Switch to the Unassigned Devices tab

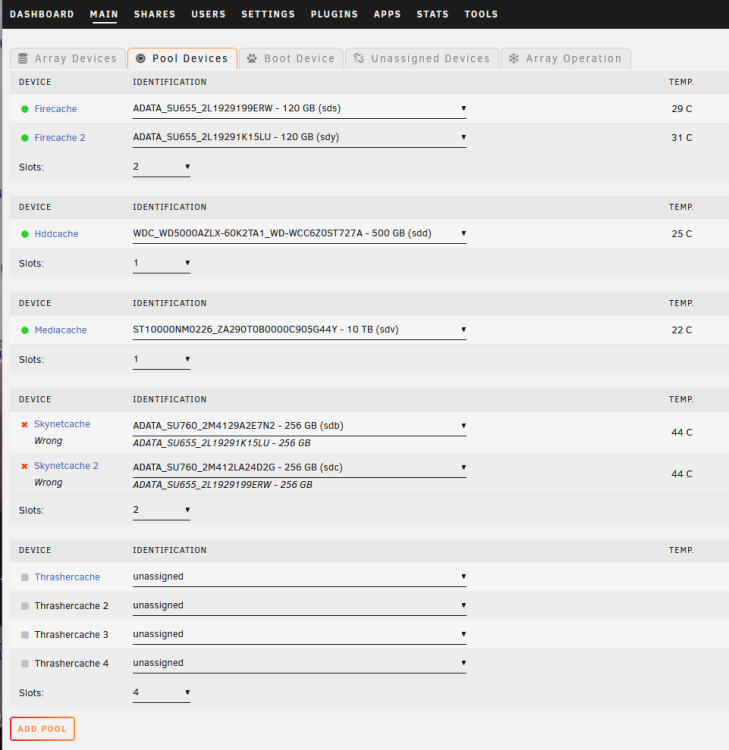(422, 58)
